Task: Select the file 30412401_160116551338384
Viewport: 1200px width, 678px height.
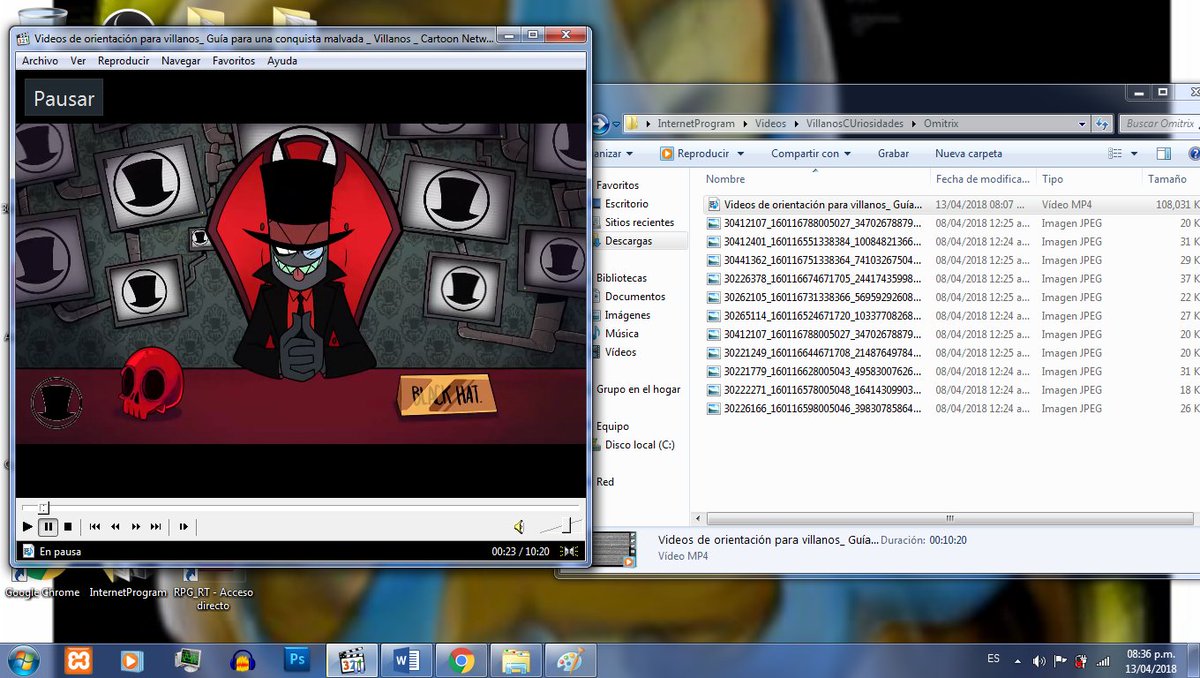Action: [950, 241]
